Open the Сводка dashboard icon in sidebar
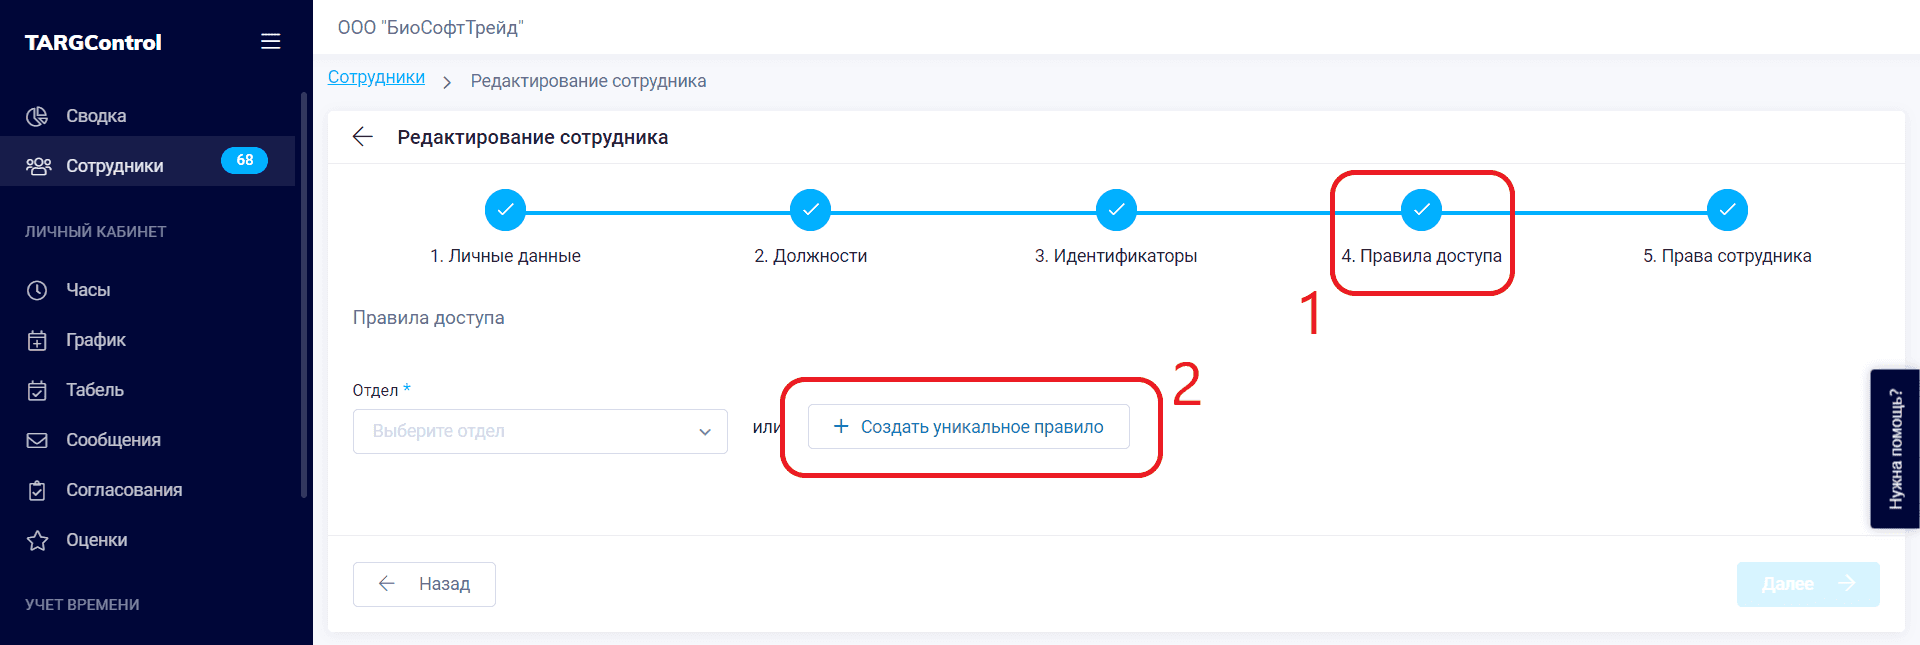Viewport: 1920px width, 645px height. point(37,115)
